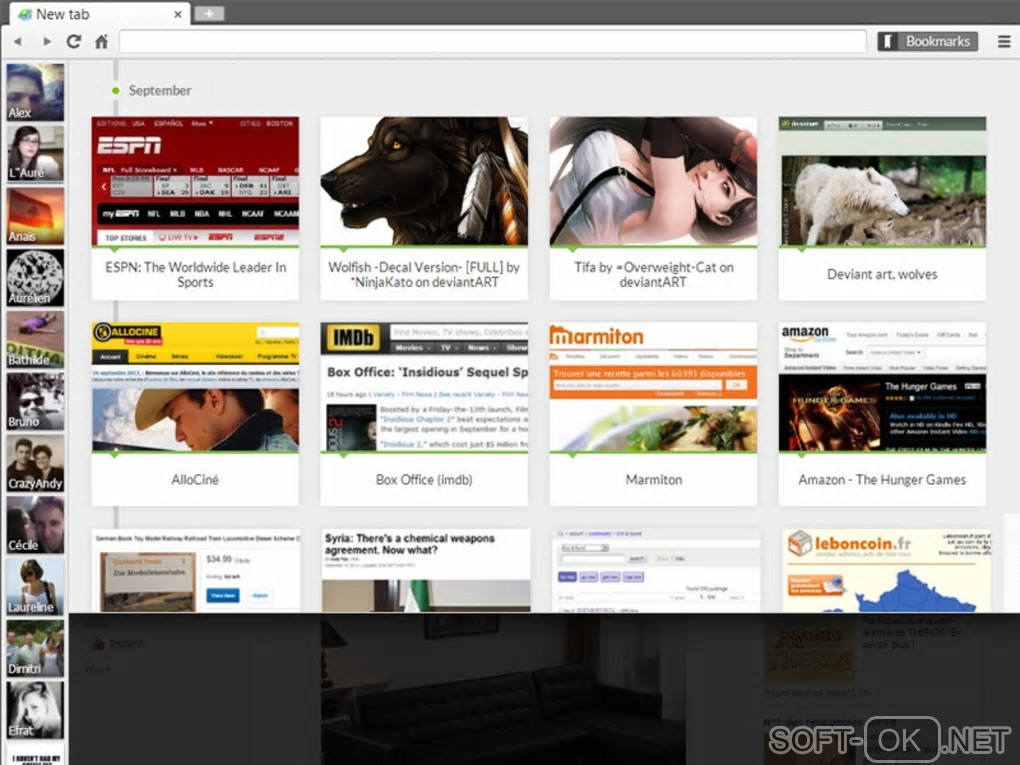This screenshot has width=1020, height=765.
Task: Open the German model railway book card
Action: pos(196,570)
